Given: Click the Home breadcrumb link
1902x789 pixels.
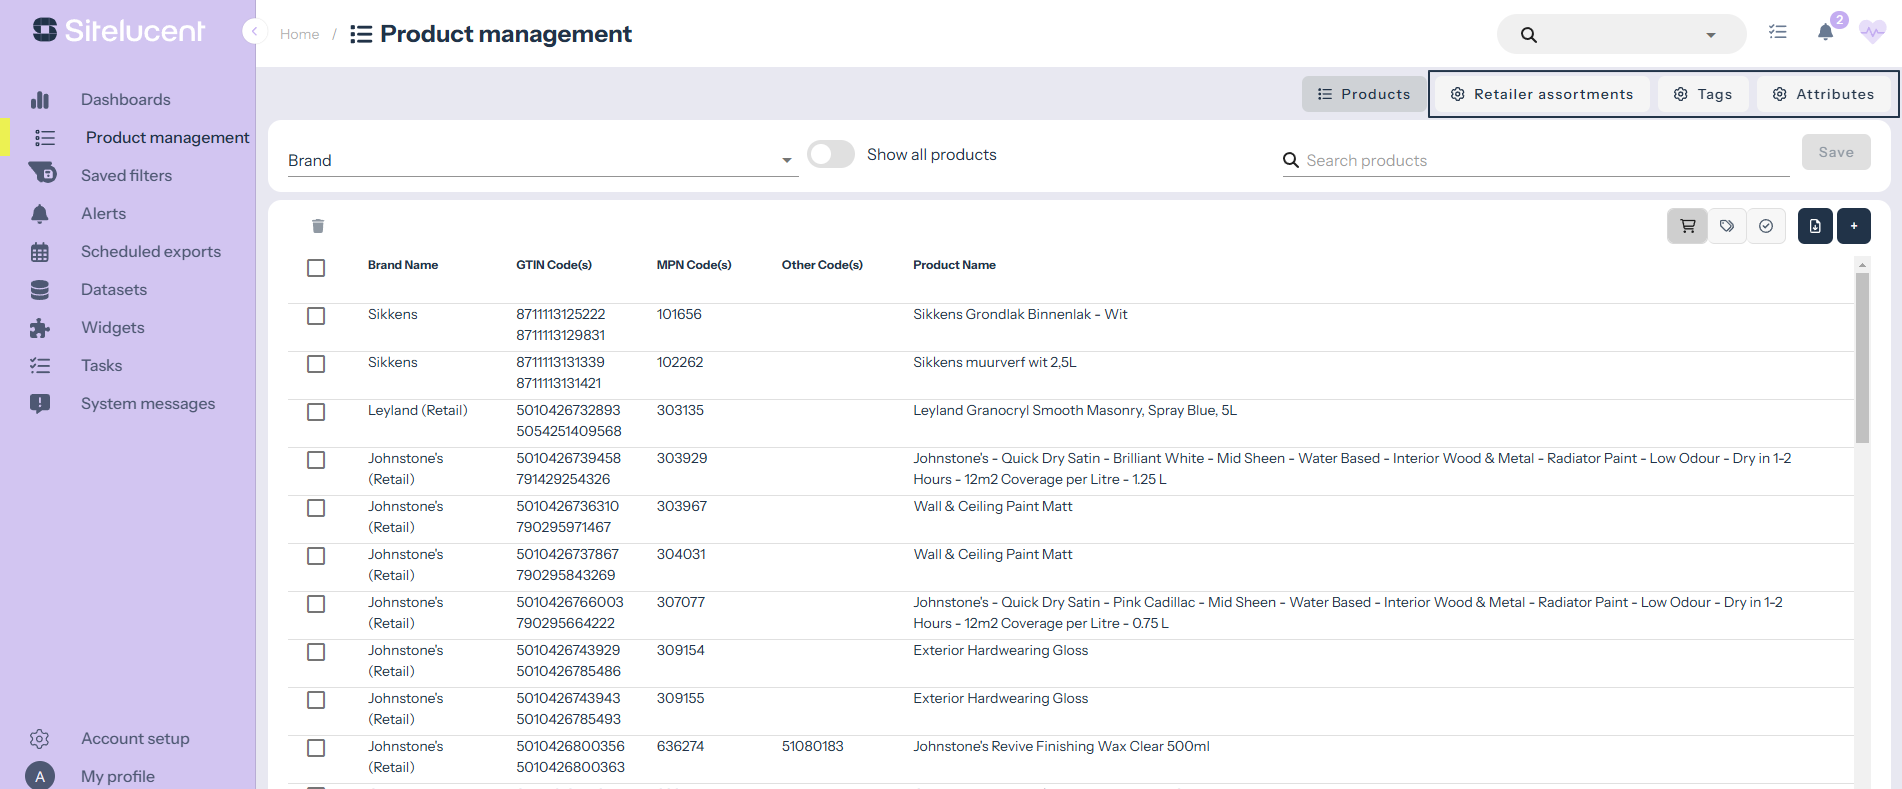Looking at the screenshot, I should (299, 34).
